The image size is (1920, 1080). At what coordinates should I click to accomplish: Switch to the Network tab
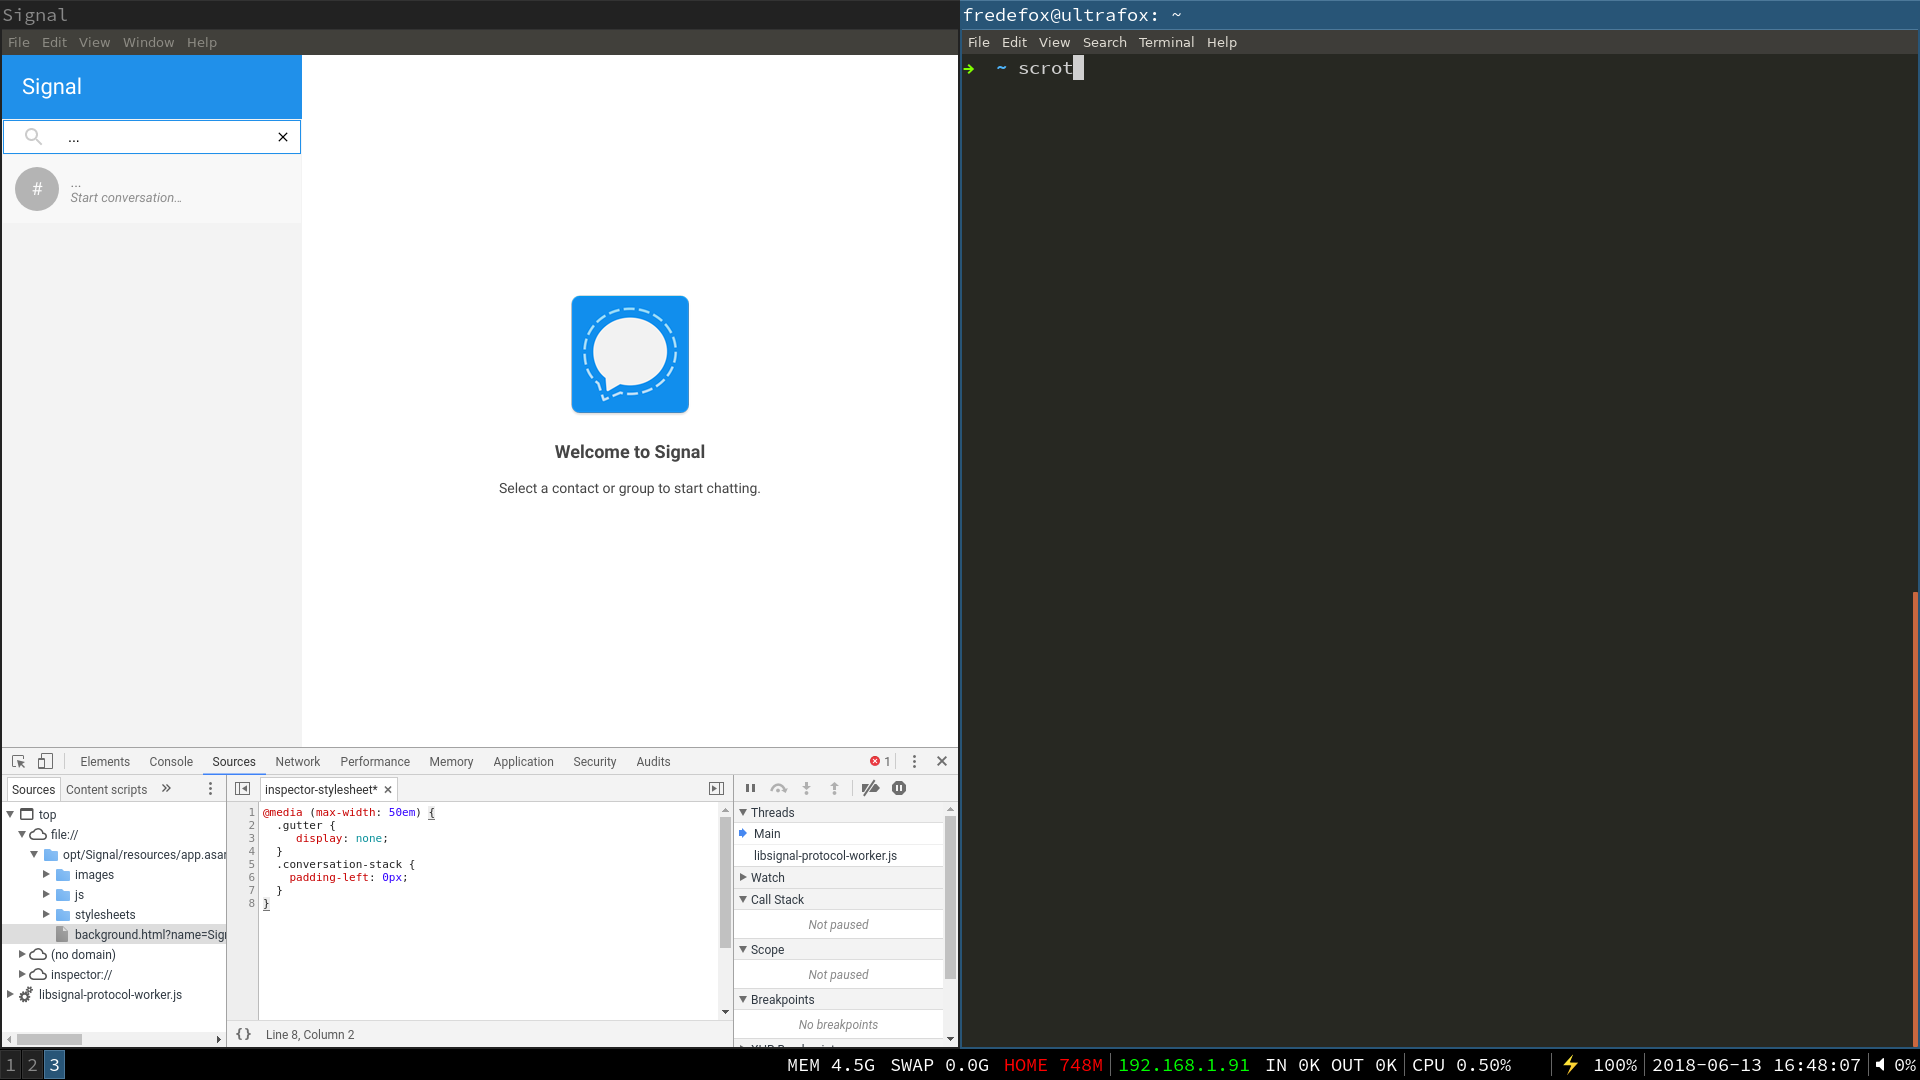[x=297, y=761]
